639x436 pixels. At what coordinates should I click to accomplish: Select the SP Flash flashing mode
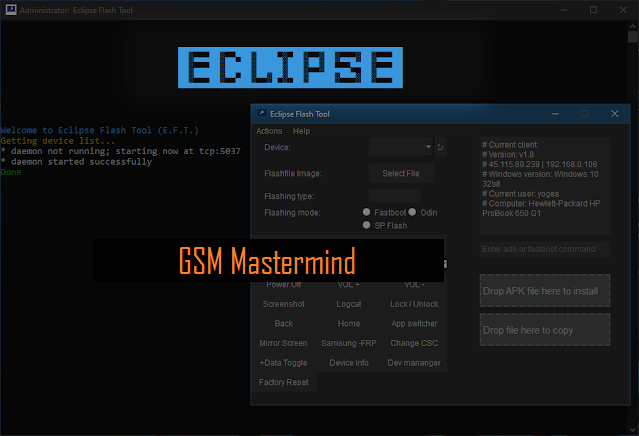366,225
